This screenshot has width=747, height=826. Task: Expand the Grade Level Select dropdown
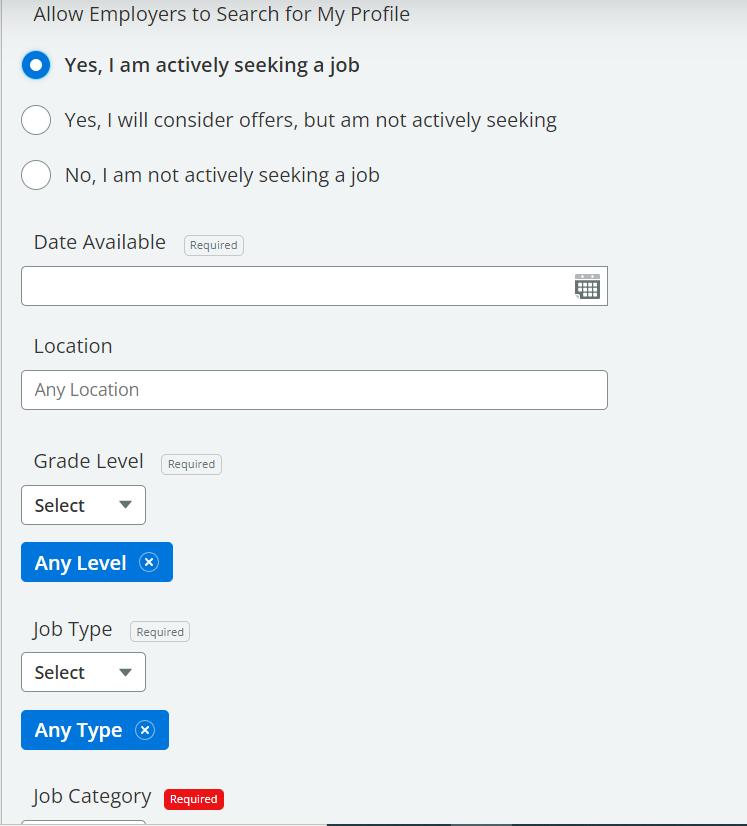click(83, 505)
